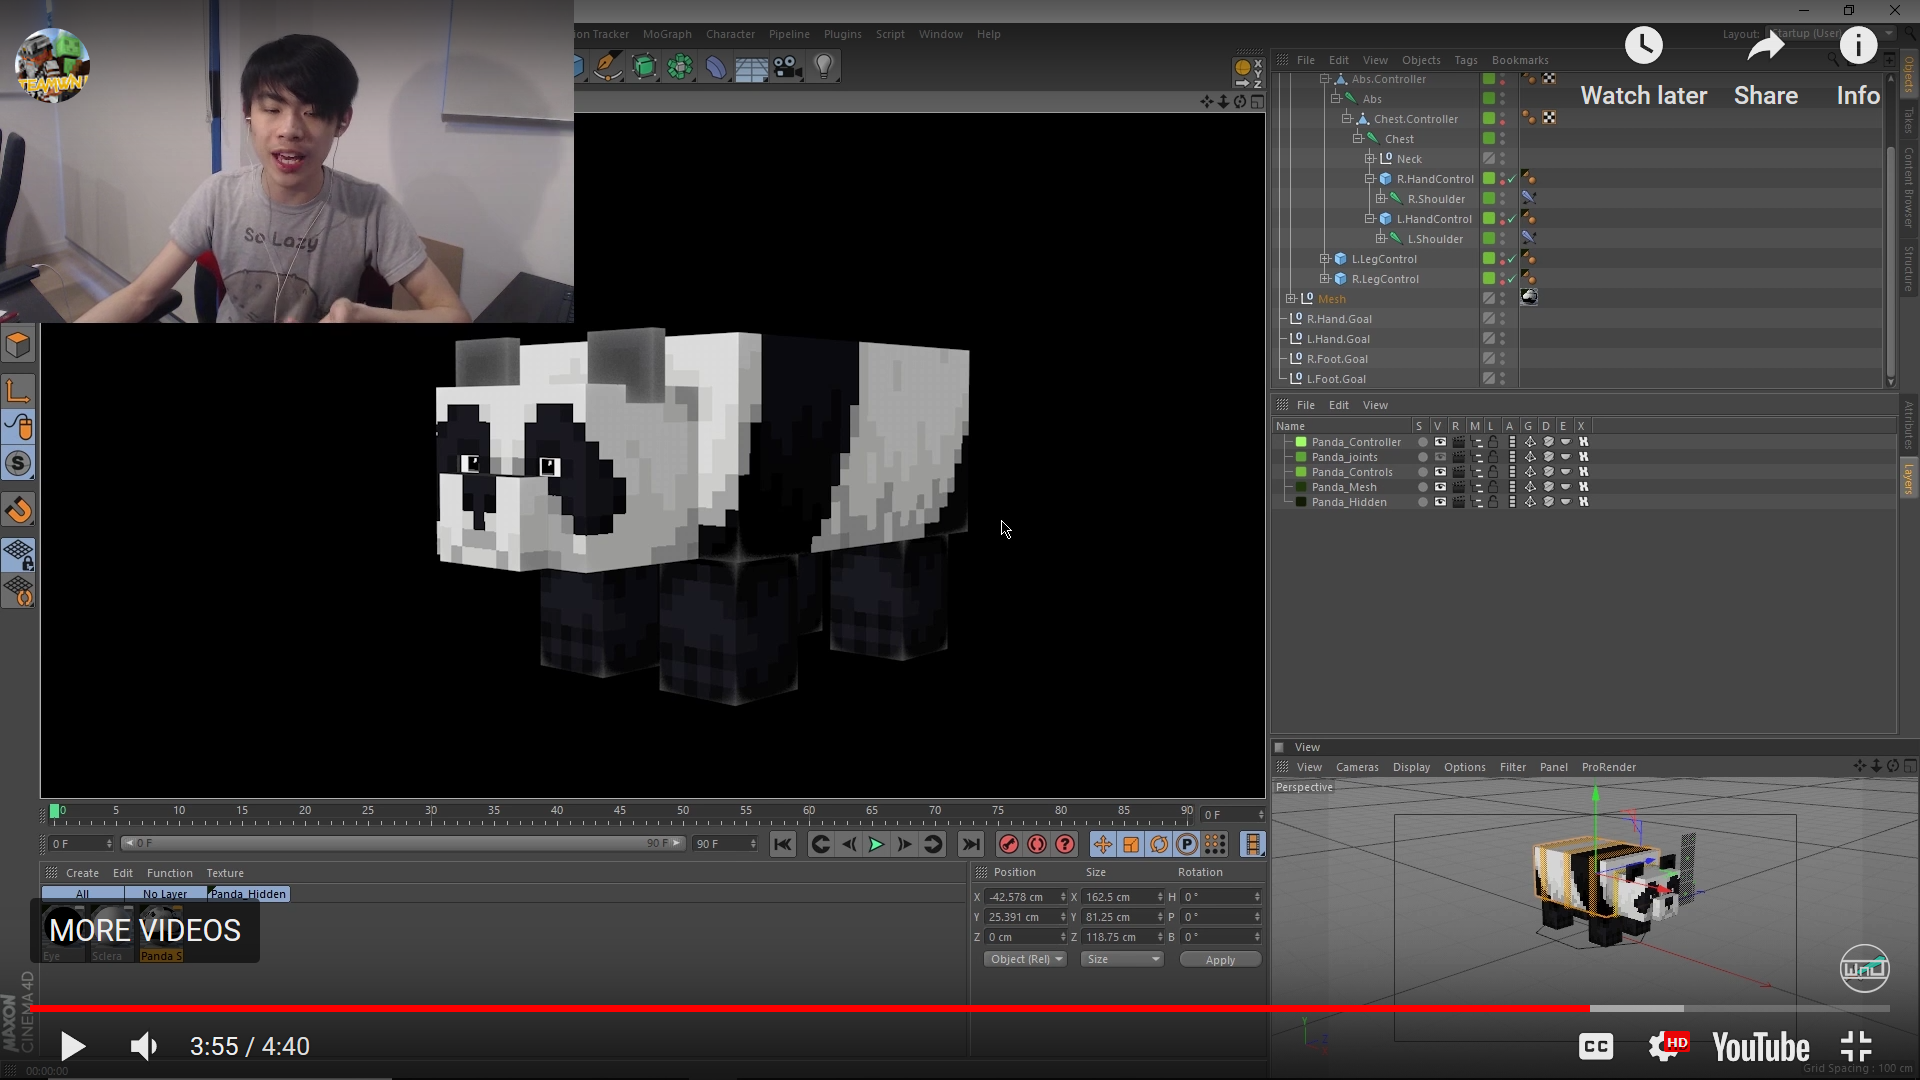Toggle Panda_Mesh layer lock icon
This screenshot has height=1080, width=1920.
1493,487
